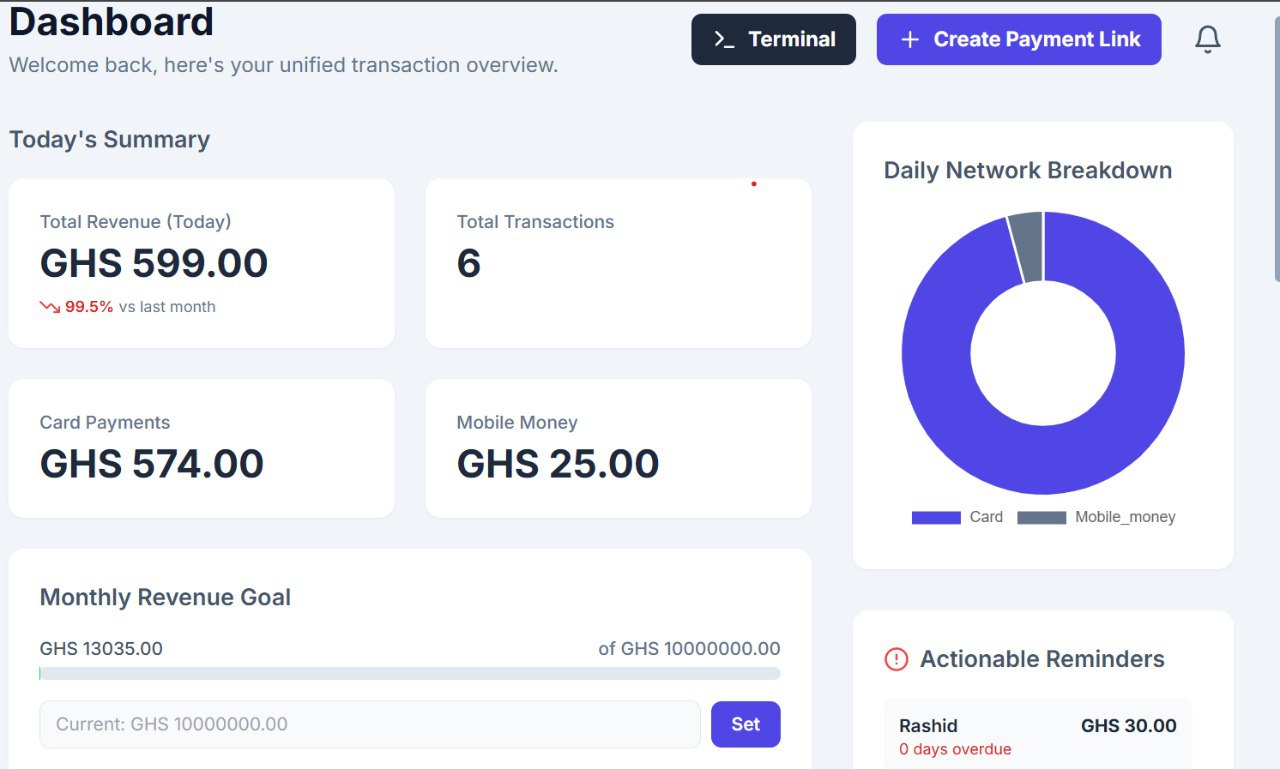Click the Mobile Money GHS 25.00 card

point(618,448)
